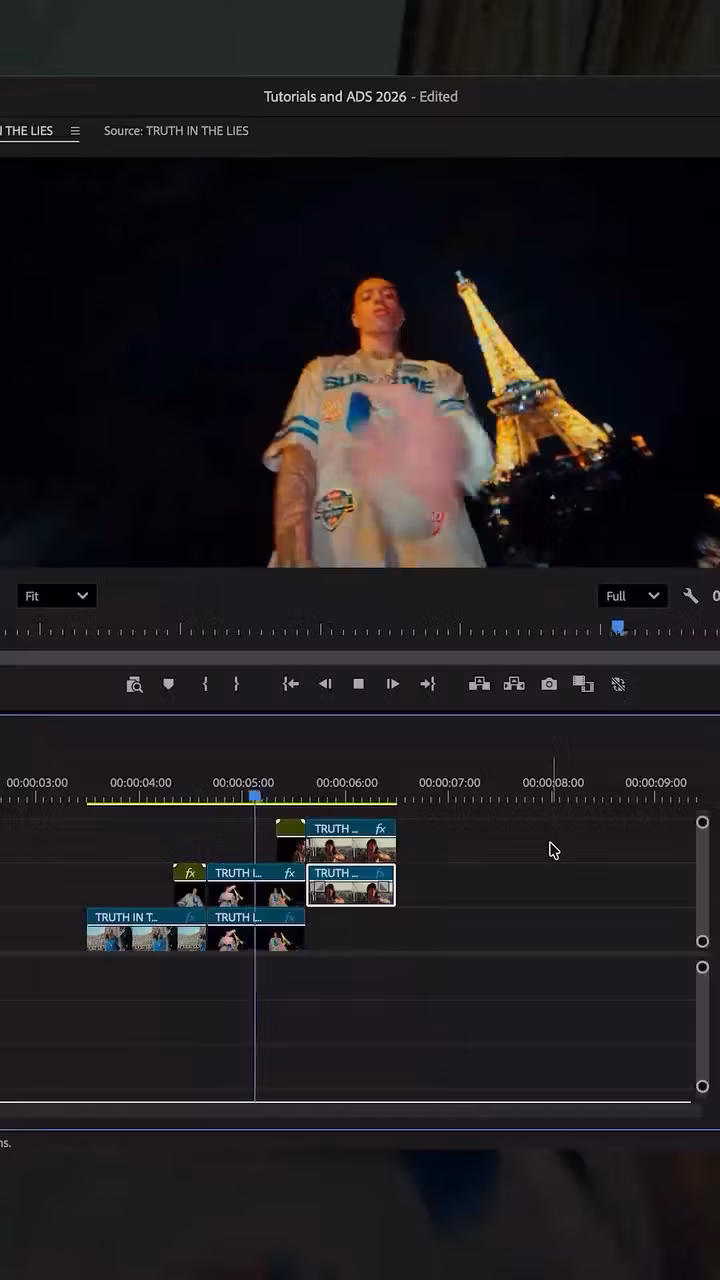This screenshot has height=1280, width=720.
Task: Click ruler at 00:00:04:00
Action: 140,783
